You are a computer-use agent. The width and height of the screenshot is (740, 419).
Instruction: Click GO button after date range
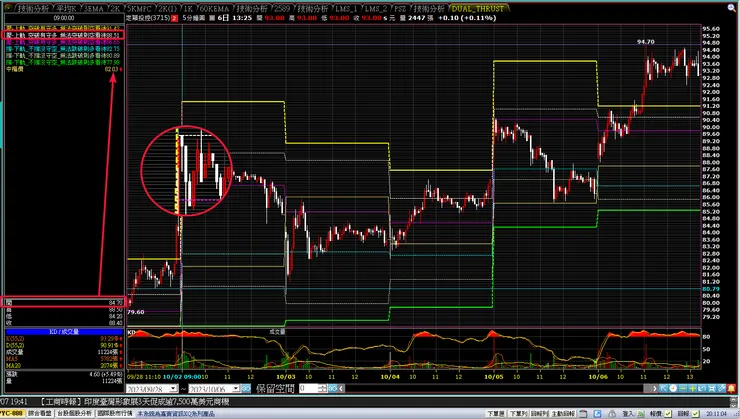click(x=246, y=388)
